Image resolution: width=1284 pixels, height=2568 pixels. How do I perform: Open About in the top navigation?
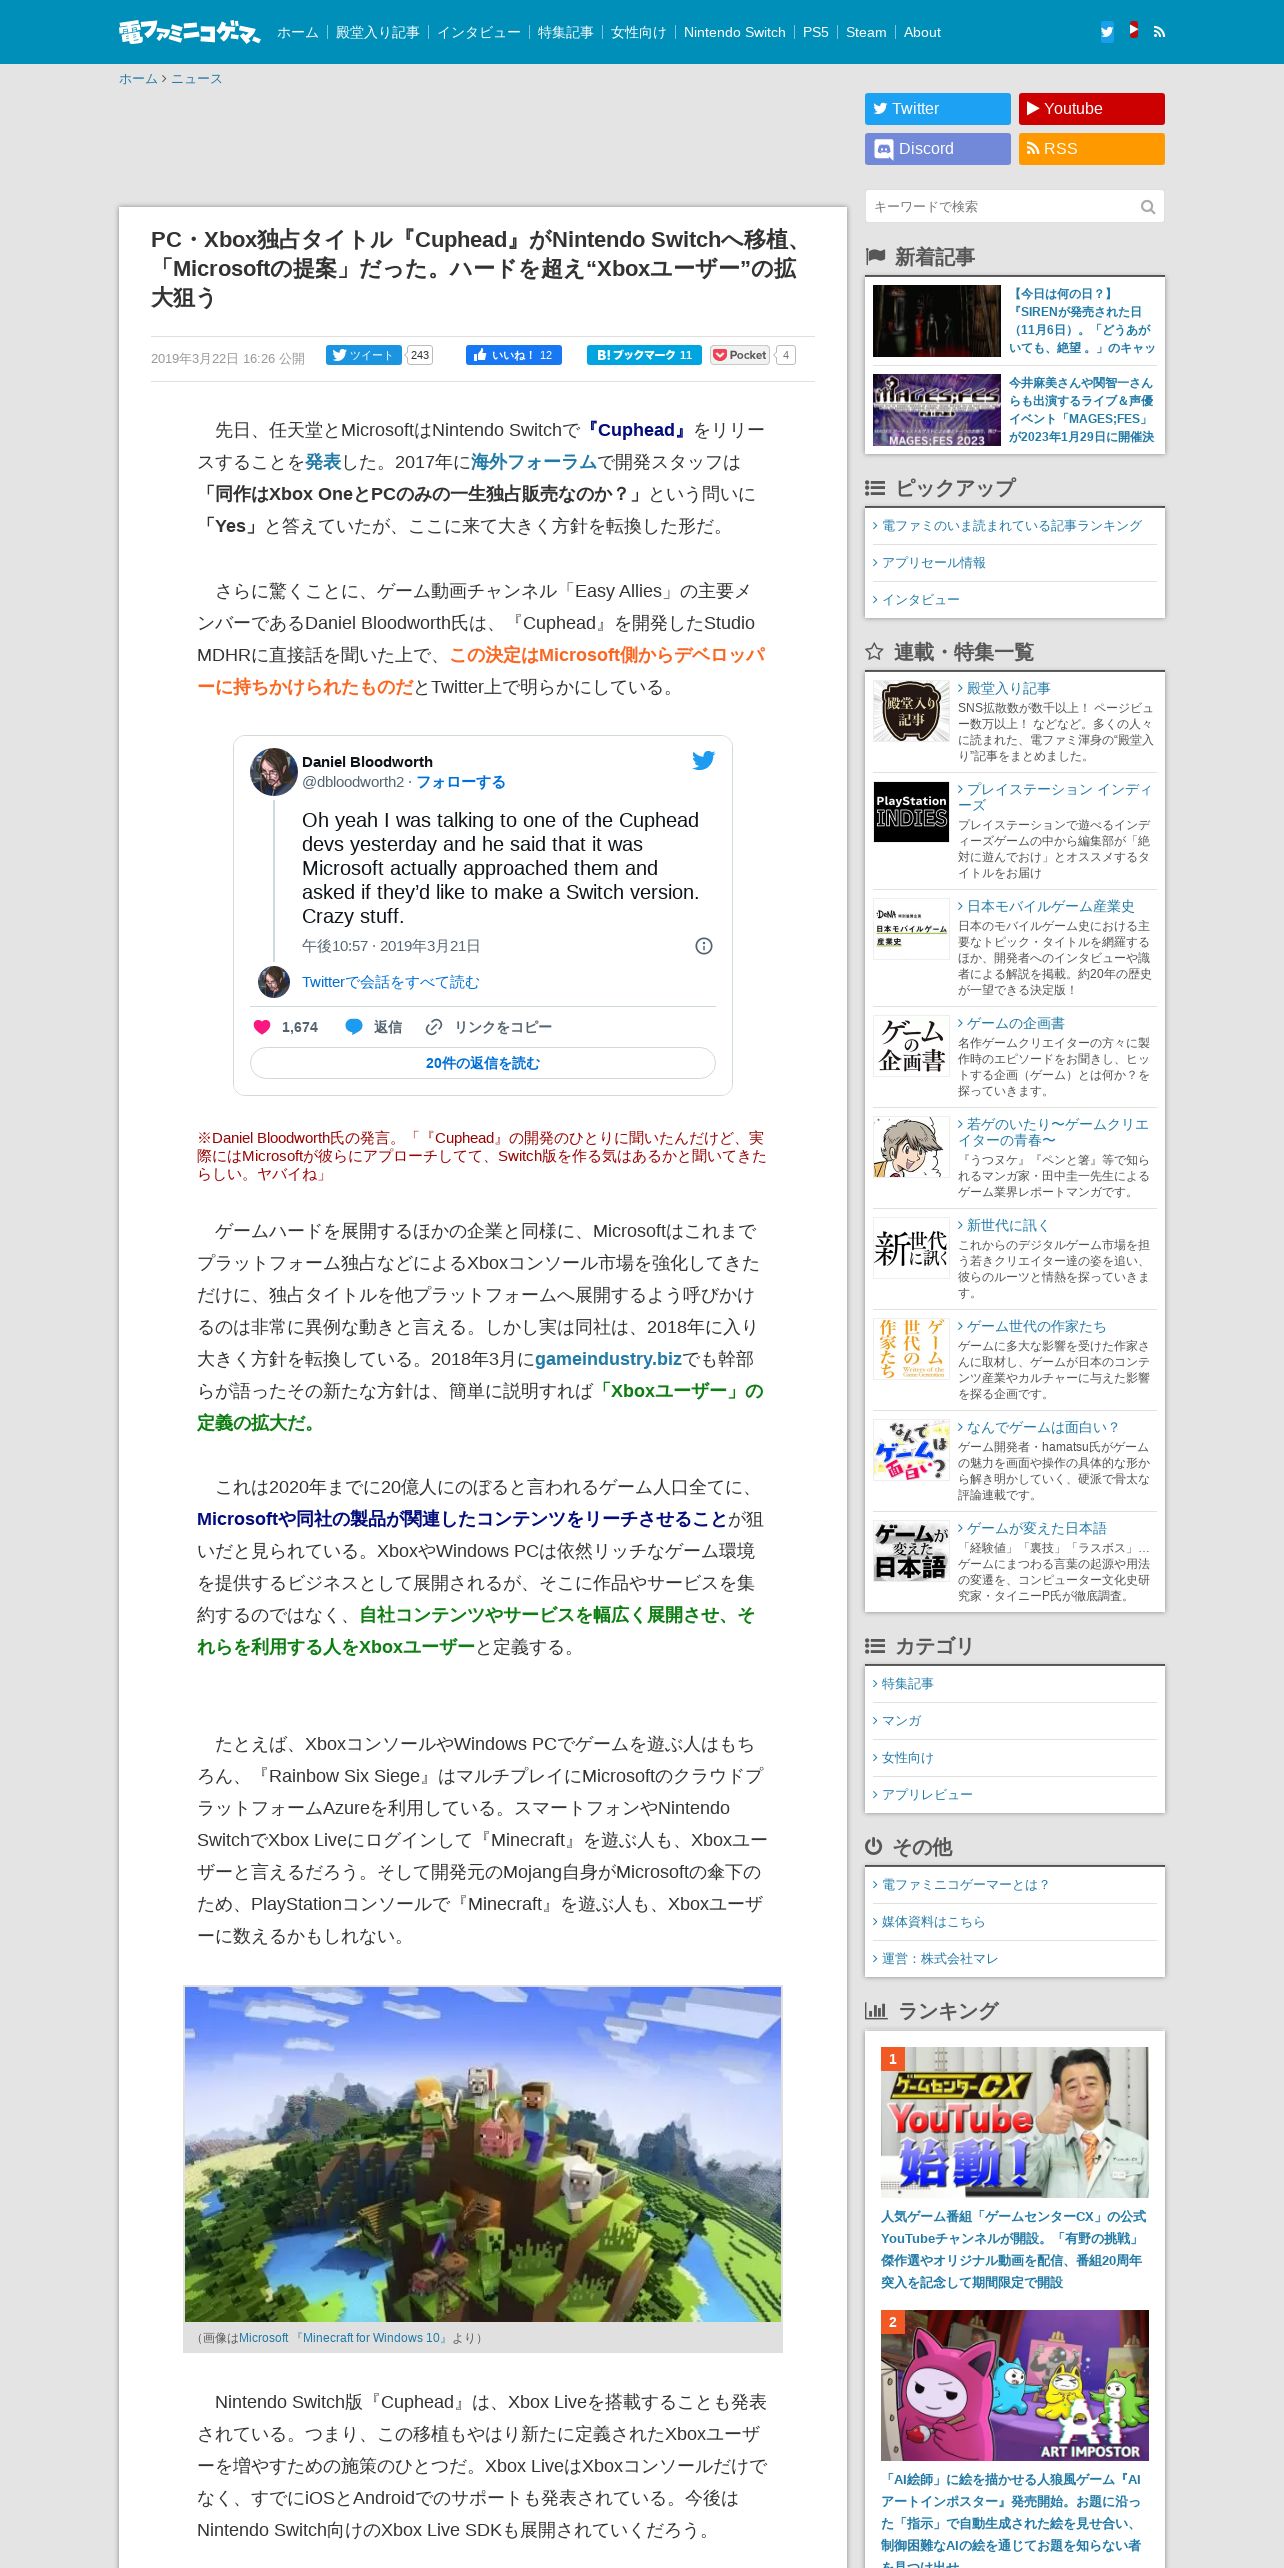tap(922, 32)
